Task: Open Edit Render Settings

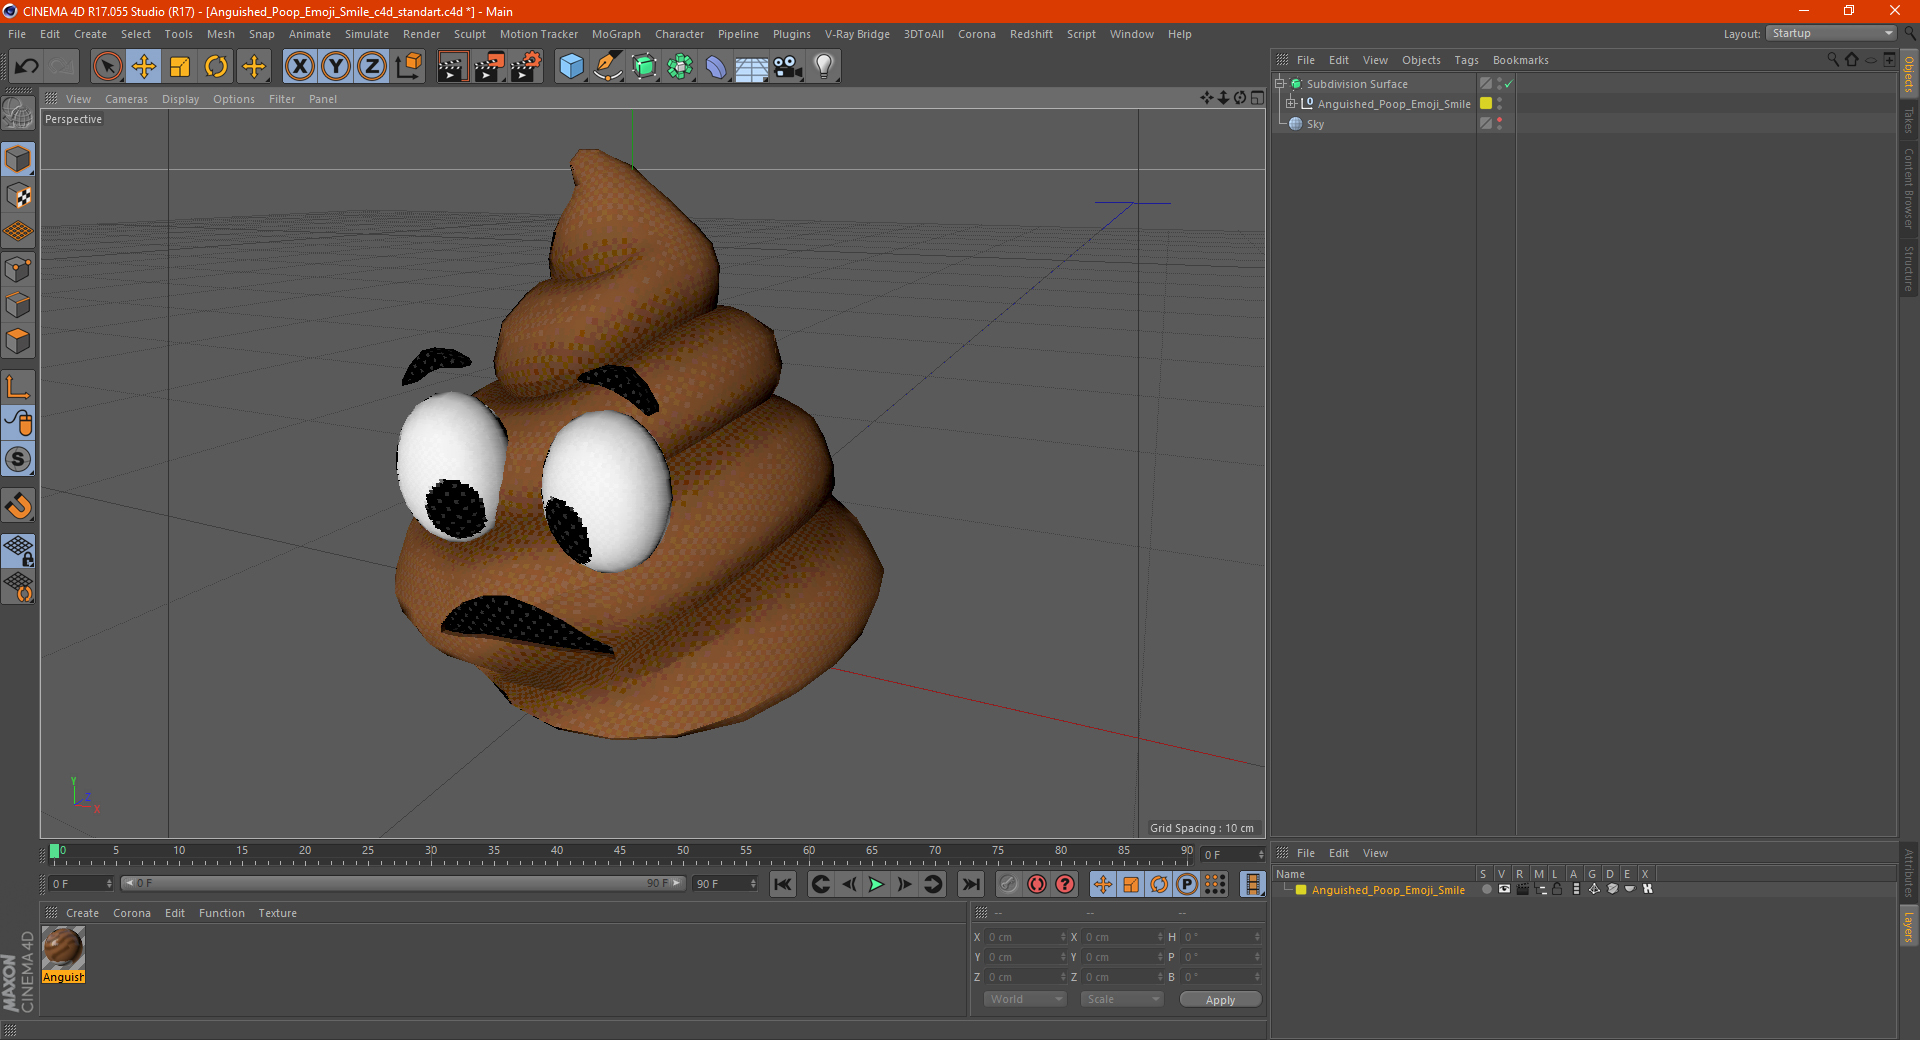Action: pyautogui.click(x=526, y=67)
